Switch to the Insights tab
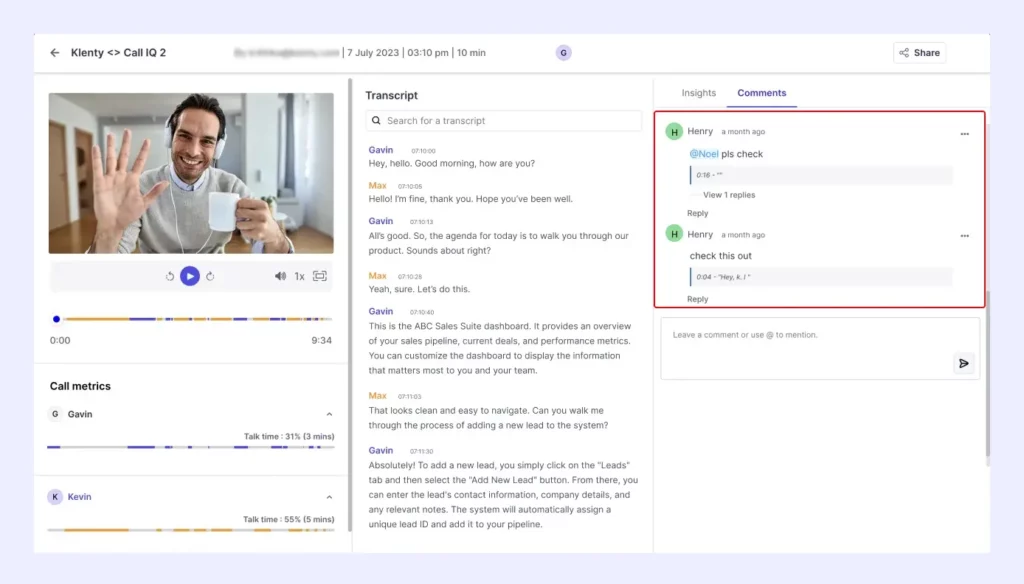1024x584 pixels. tap(697, 92)
